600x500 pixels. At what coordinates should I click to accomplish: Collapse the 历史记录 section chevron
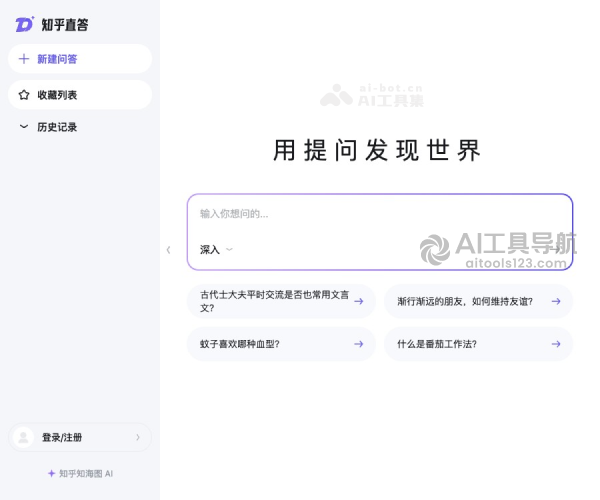point(24,127)
